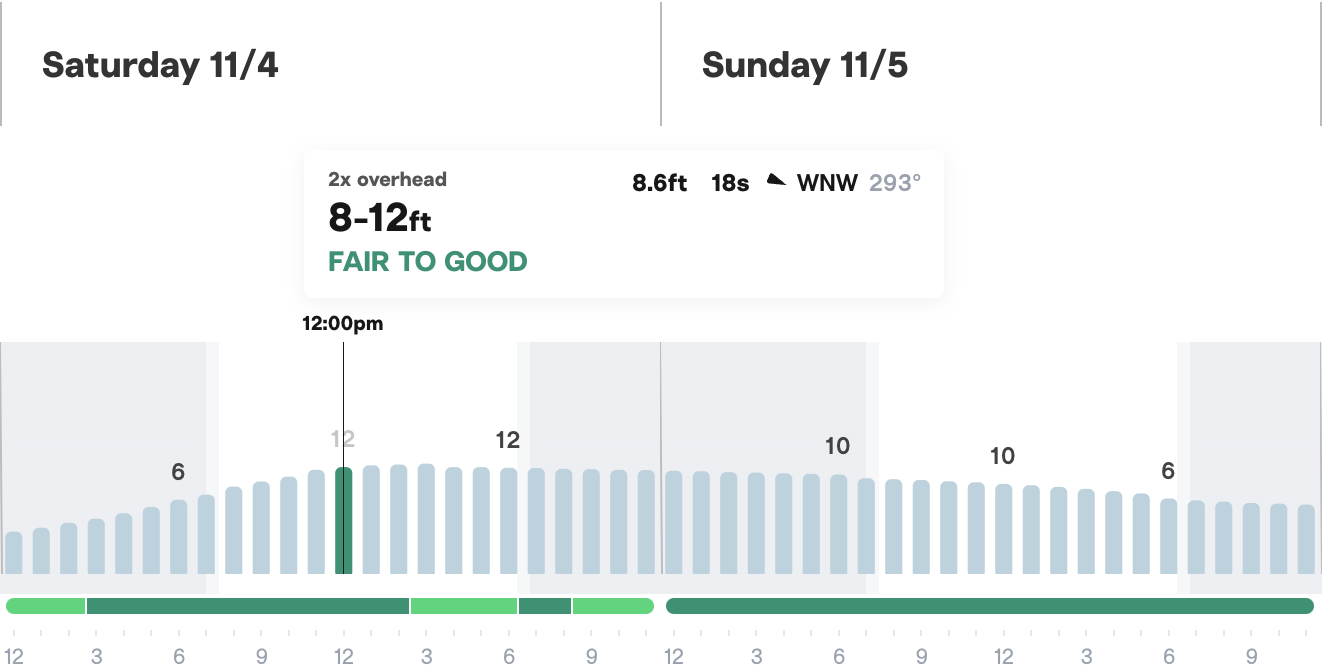
Task: Click the black 12 wave height label
Action: click(508, 440)
